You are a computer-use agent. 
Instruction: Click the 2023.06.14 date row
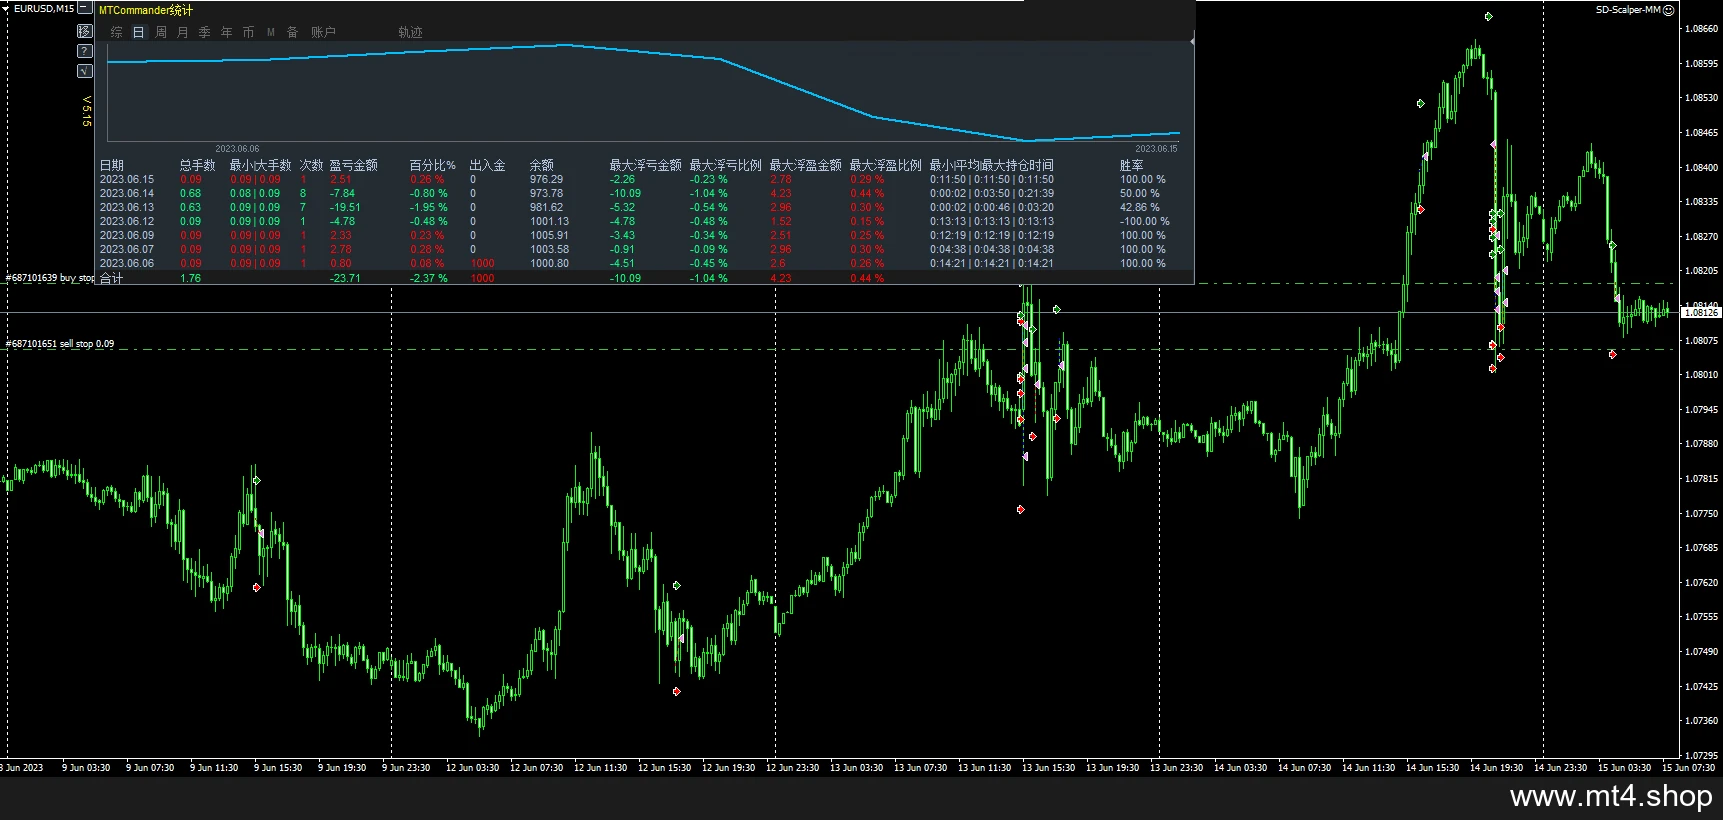127,194
